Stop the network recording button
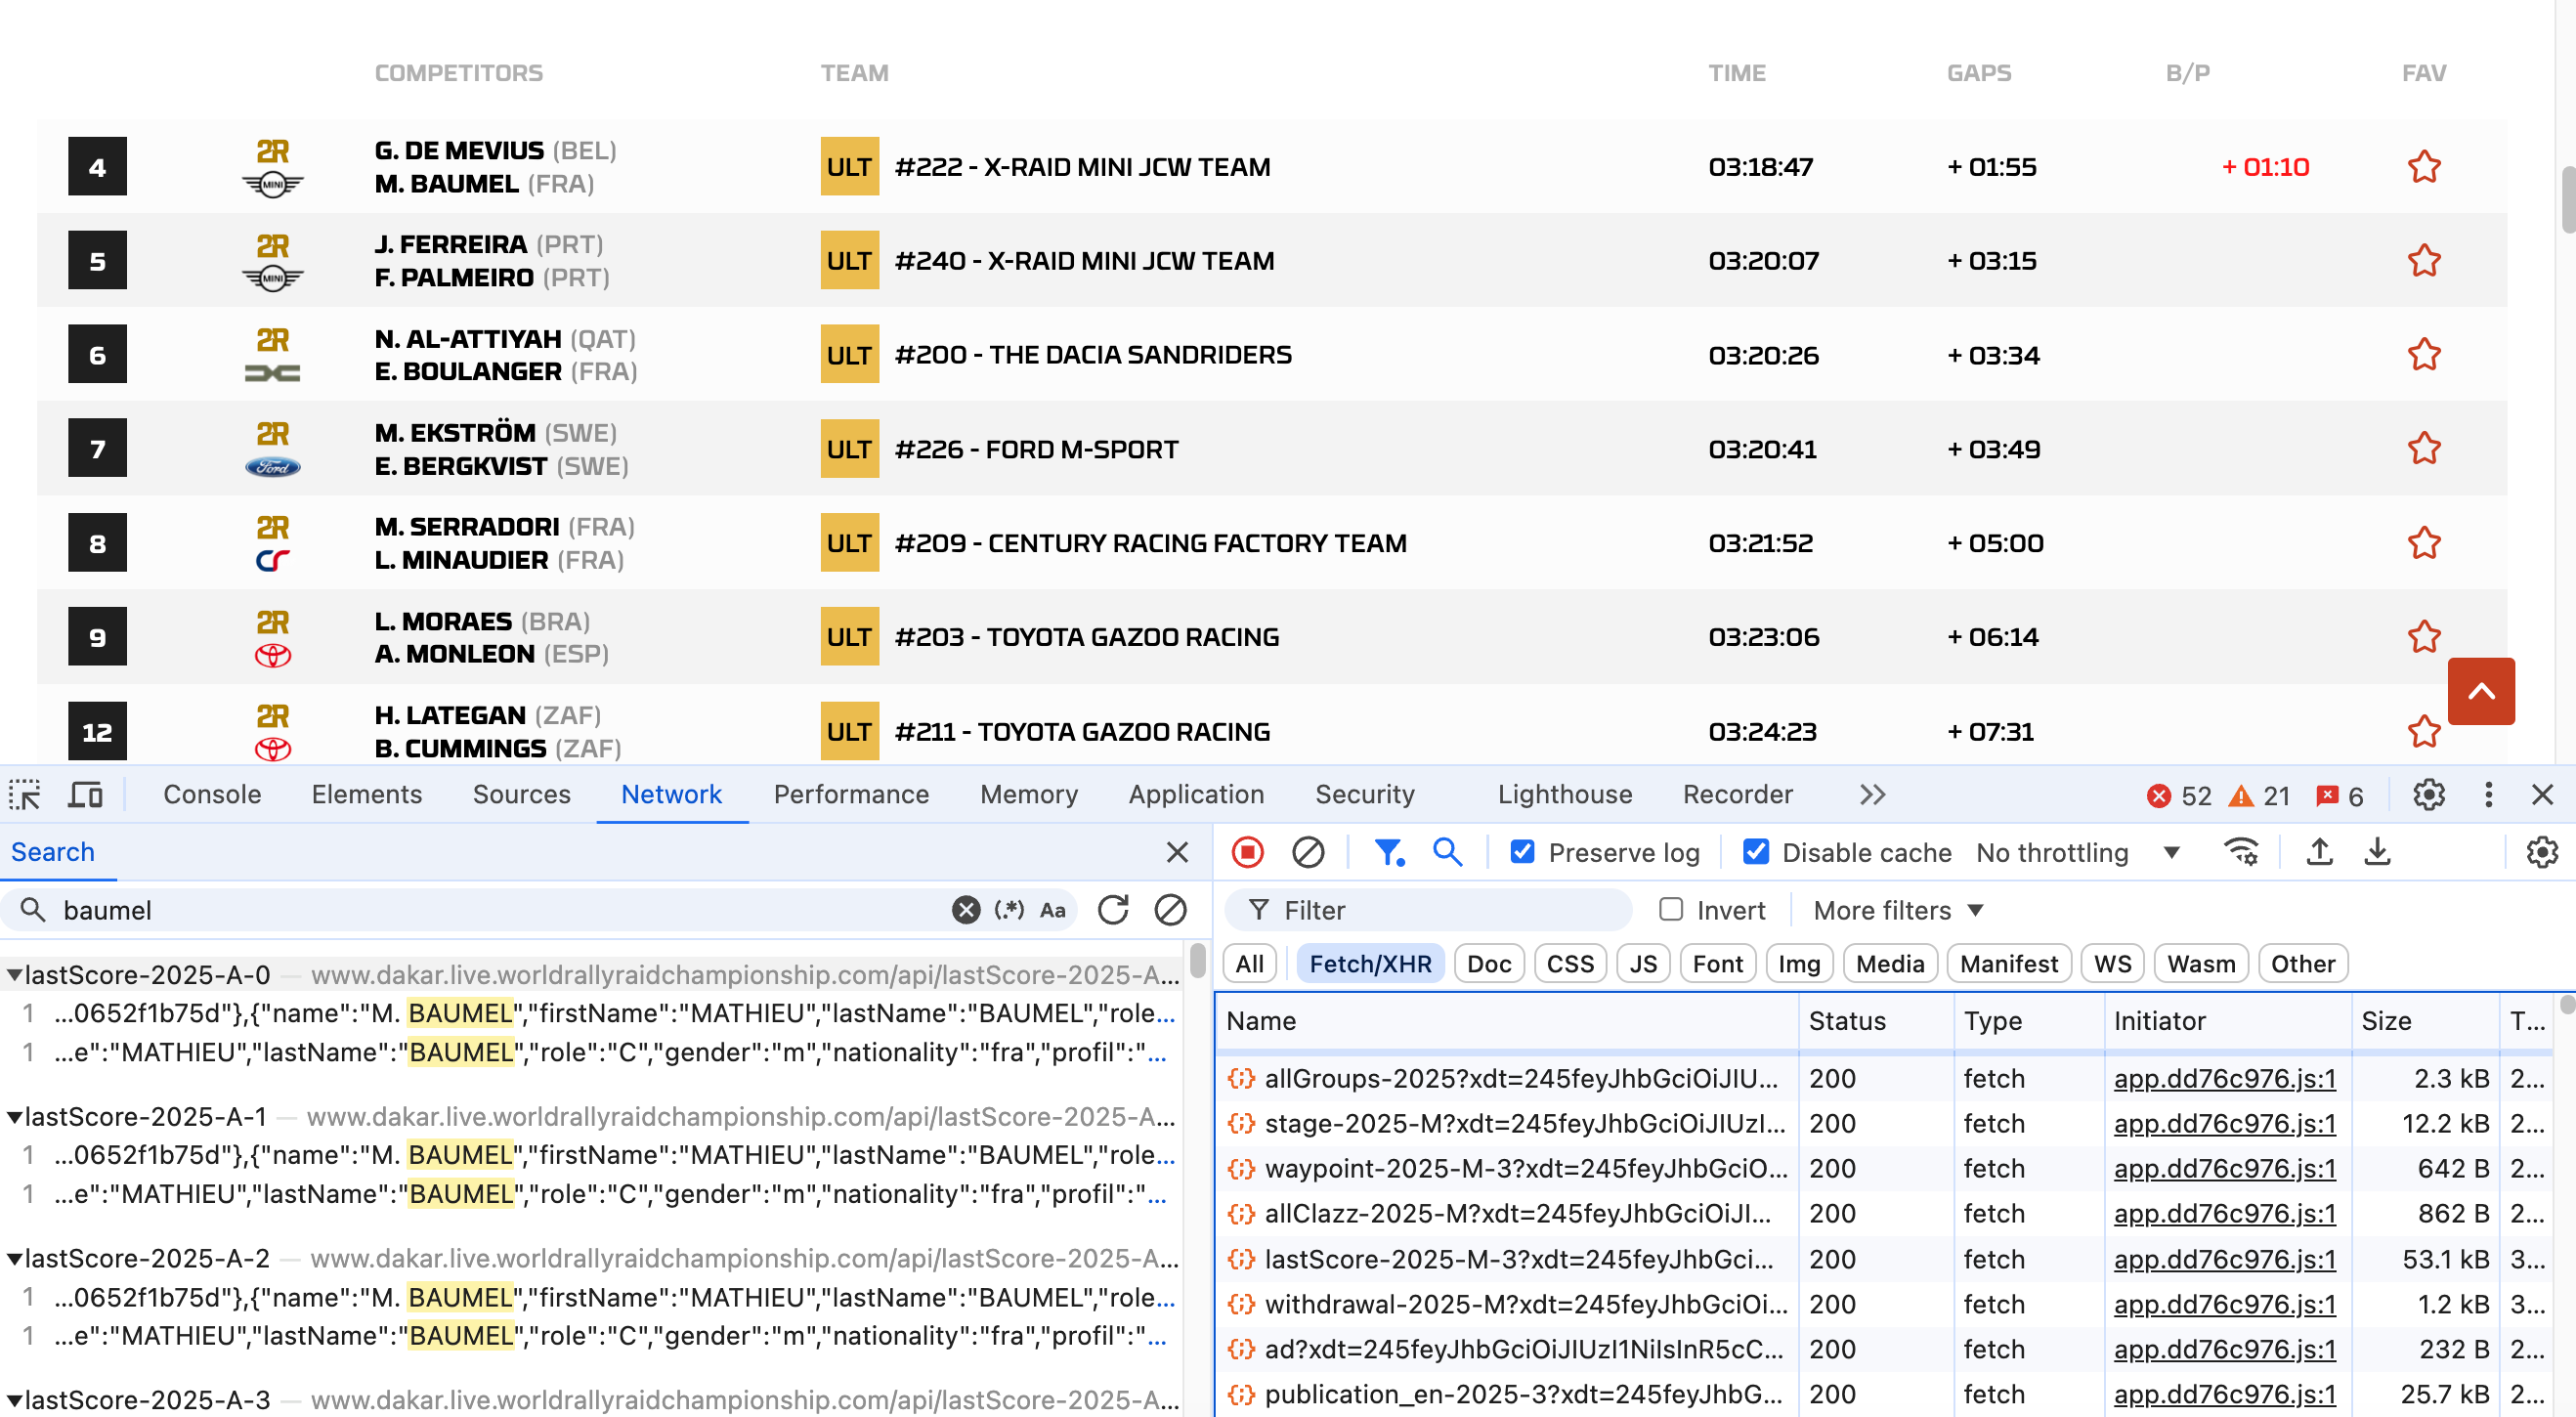The image size is (2576, 1417). (x=1248, y=852)
